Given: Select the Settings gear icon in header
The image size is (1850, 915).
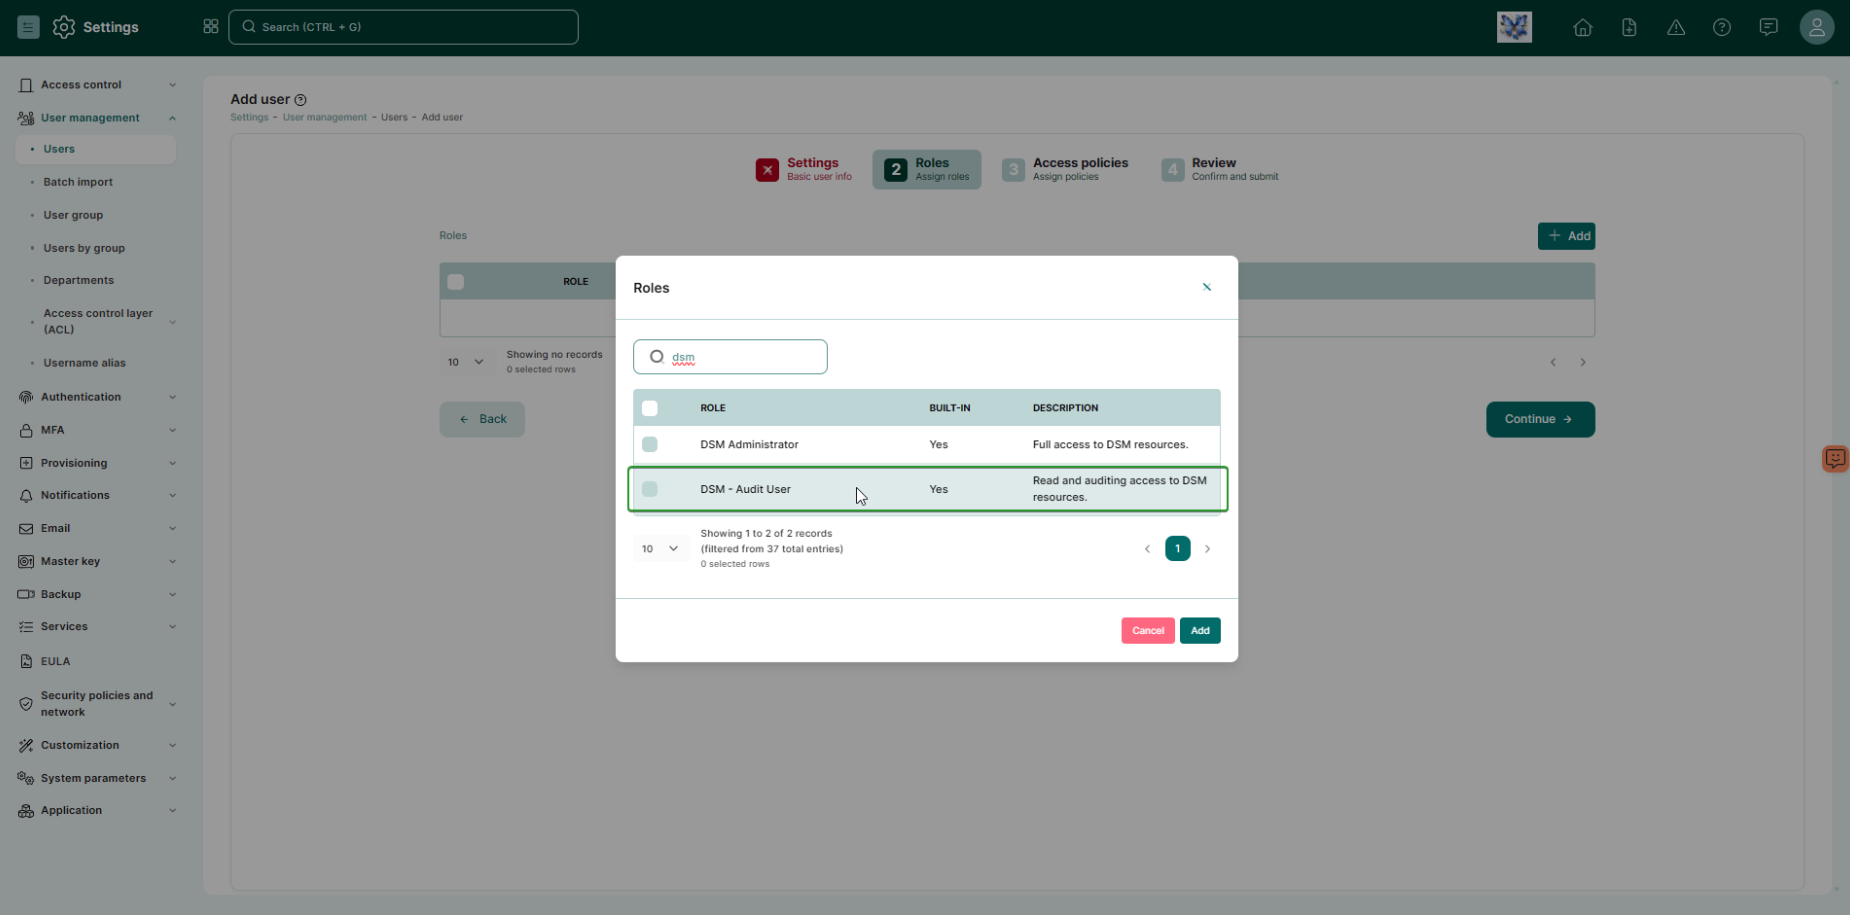Looking at the screenshot, I should click(x=64, y=27).
